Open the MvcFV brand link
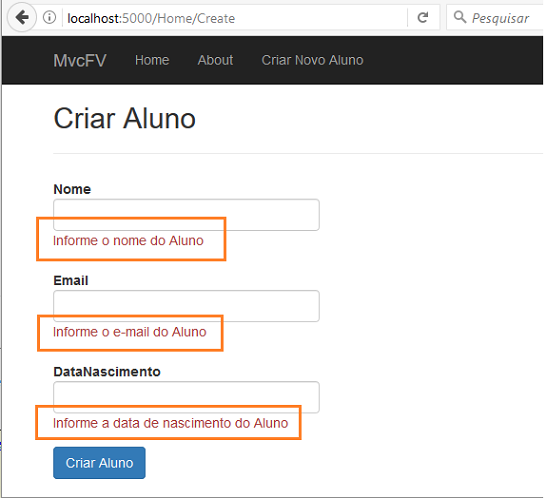 80,60
